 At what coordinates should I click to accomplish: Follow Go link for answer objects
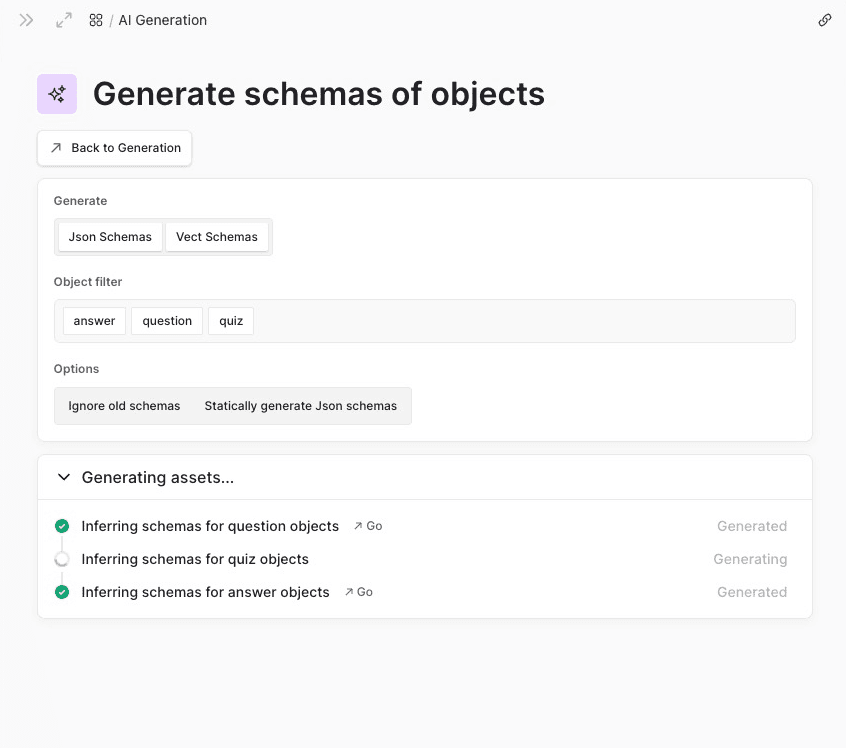359,592
